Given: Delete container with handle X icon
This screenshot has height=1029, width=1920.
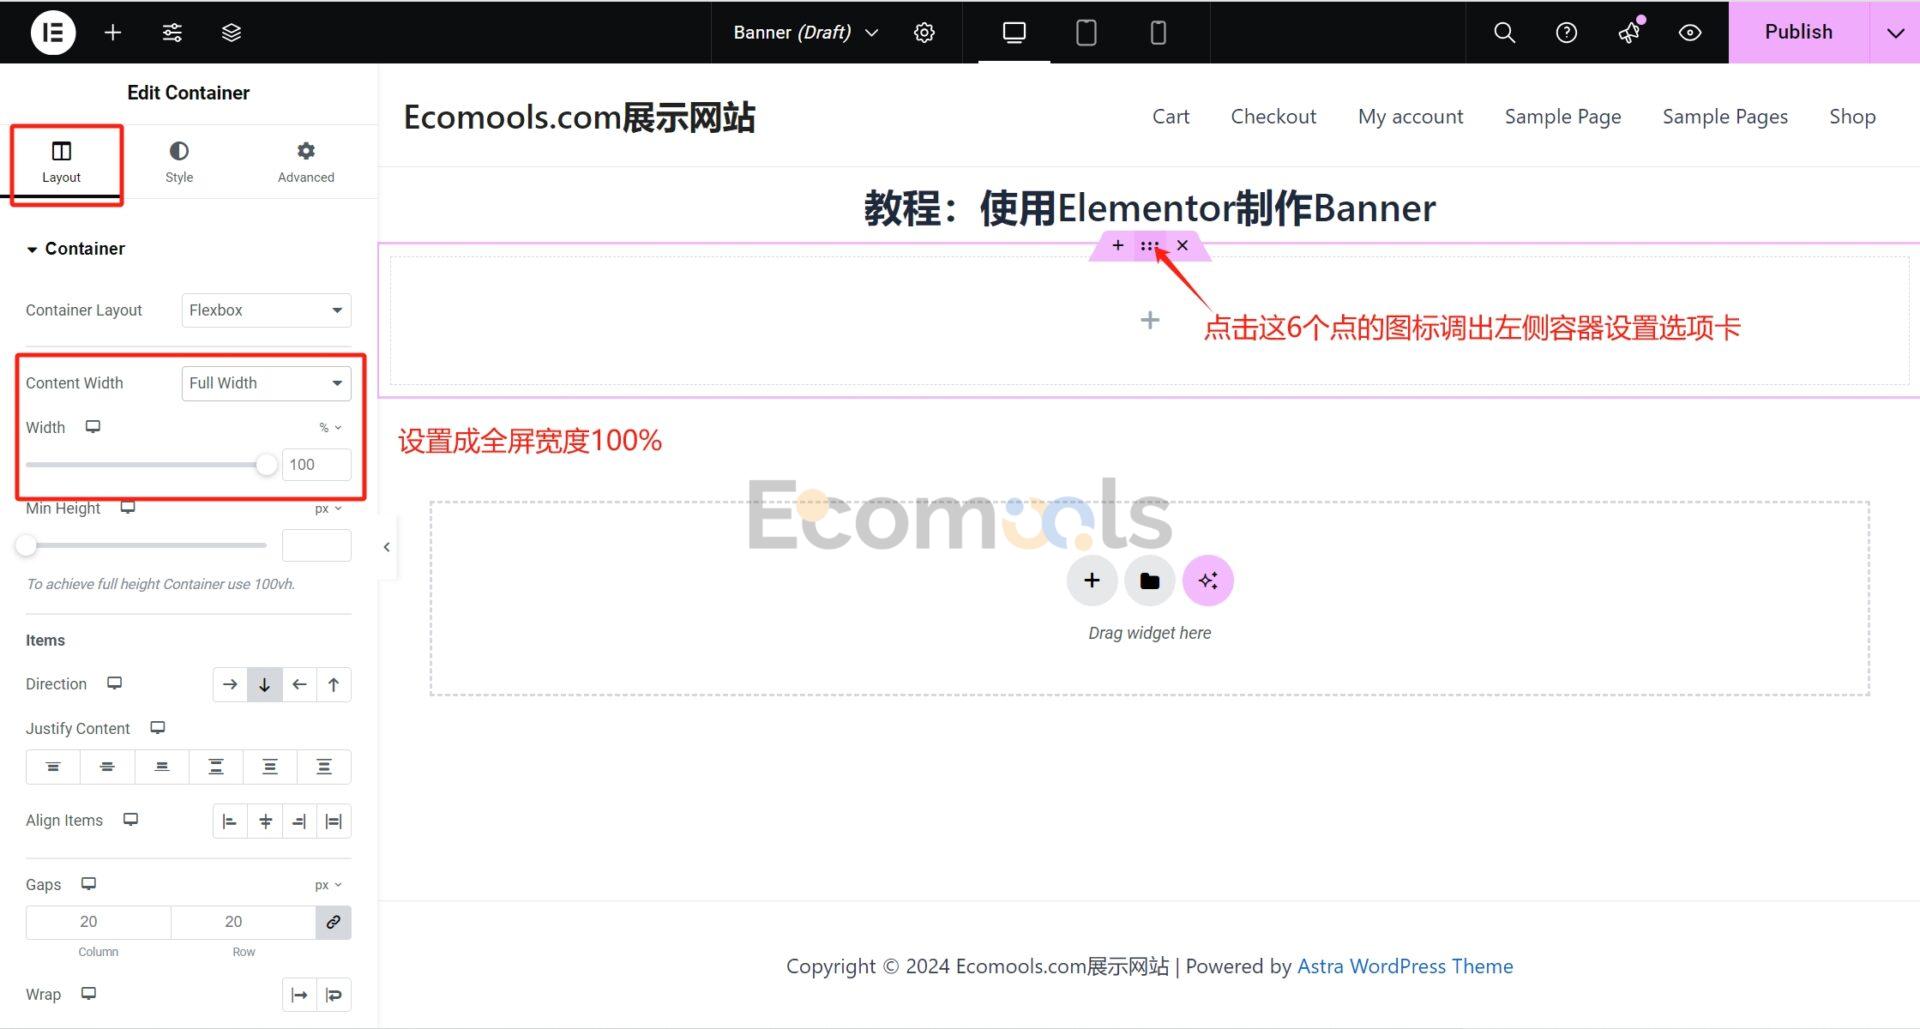Looking at the screenshot, I should tap(1182, 246).
